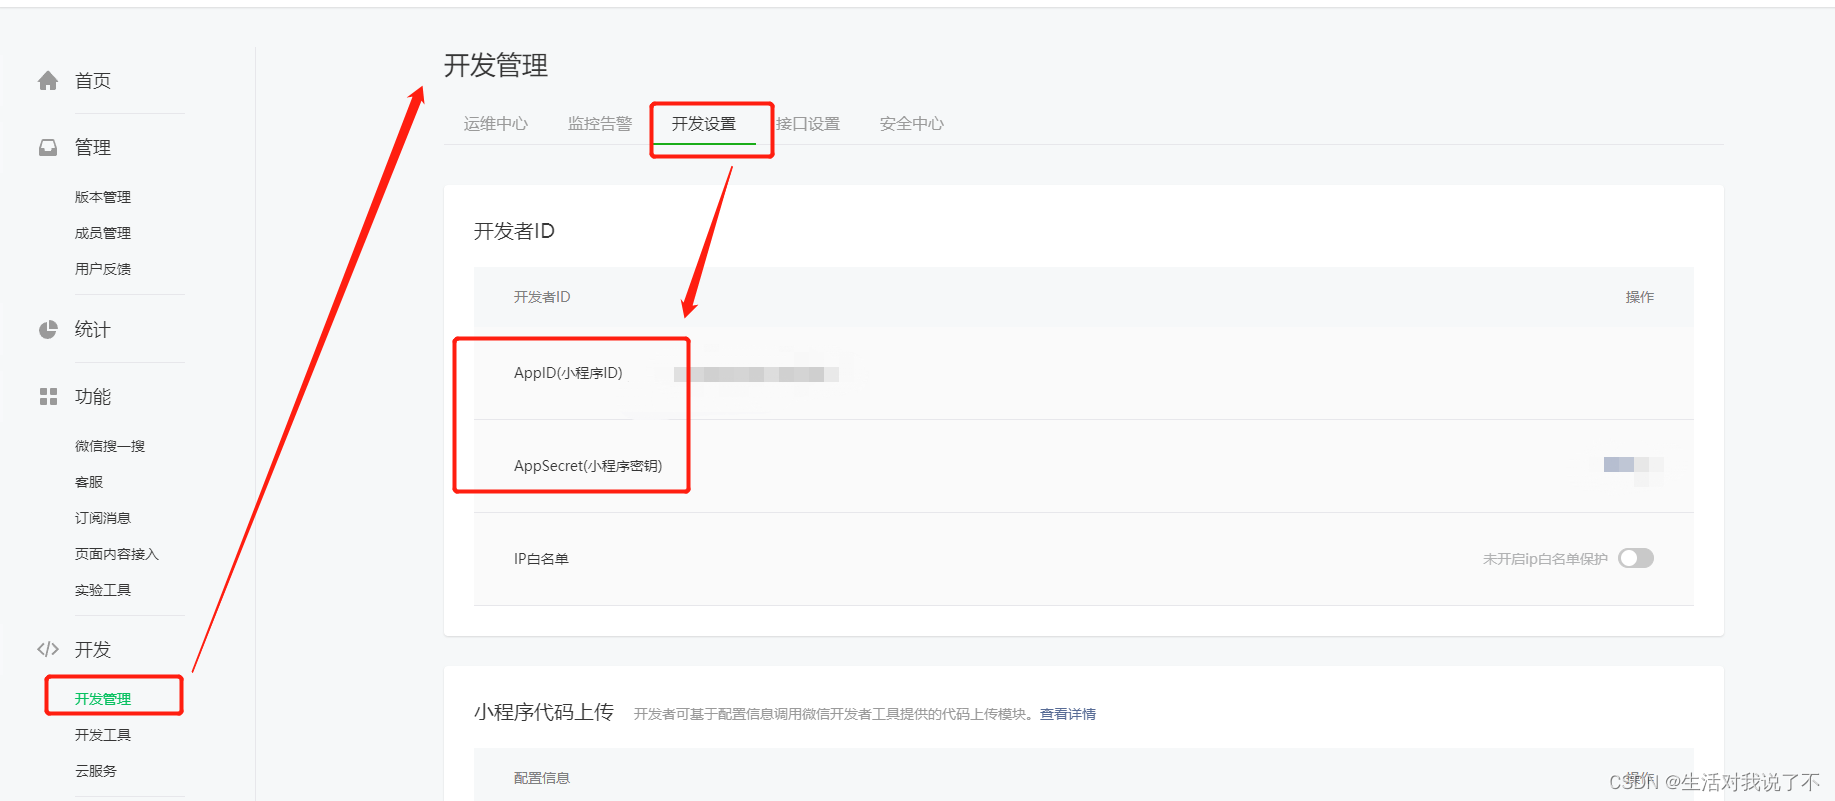Viewport: 1835px width, 801px height.
Task: Click the blurred AppID value
Action: [756, 374]
